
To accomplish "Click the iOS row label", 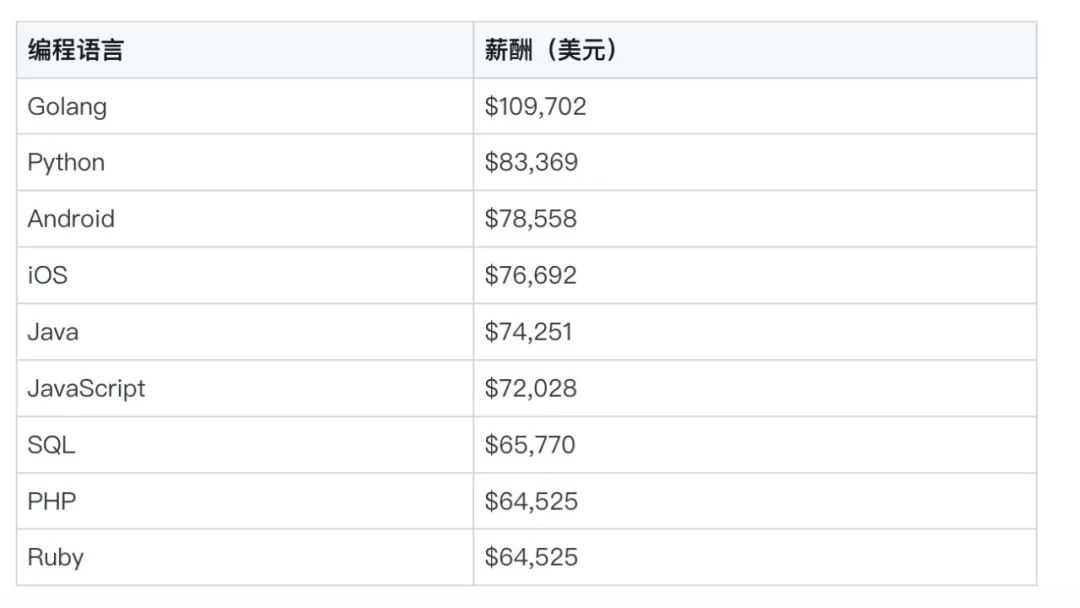I will point(48,275).
